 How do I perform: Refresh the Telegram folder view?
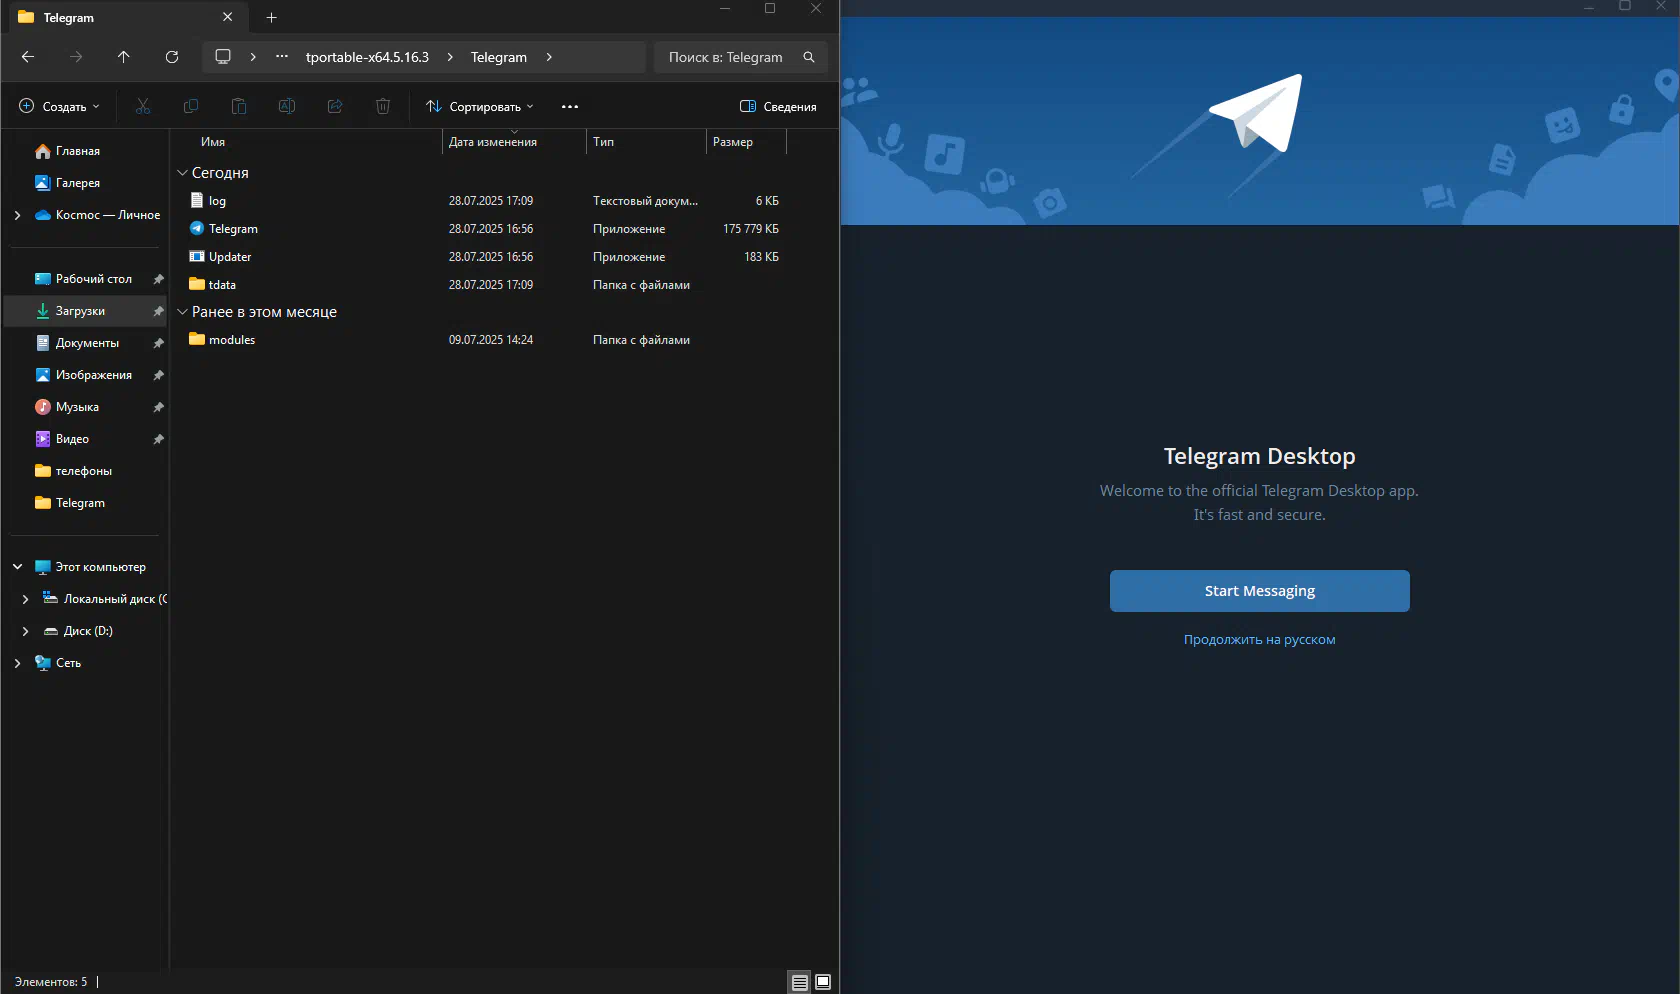(x=172, y=57)
